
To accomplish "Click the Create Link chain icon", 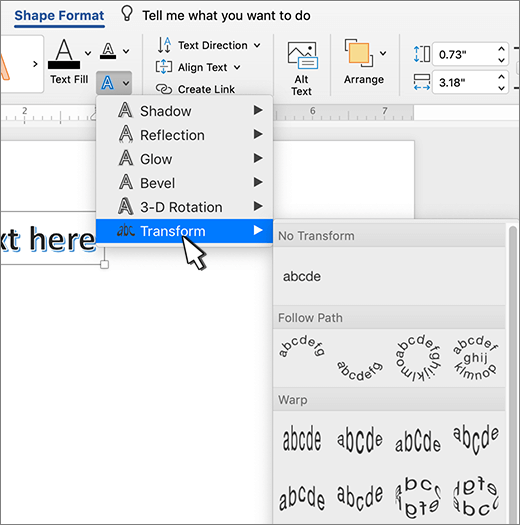I will coord(164,89).
